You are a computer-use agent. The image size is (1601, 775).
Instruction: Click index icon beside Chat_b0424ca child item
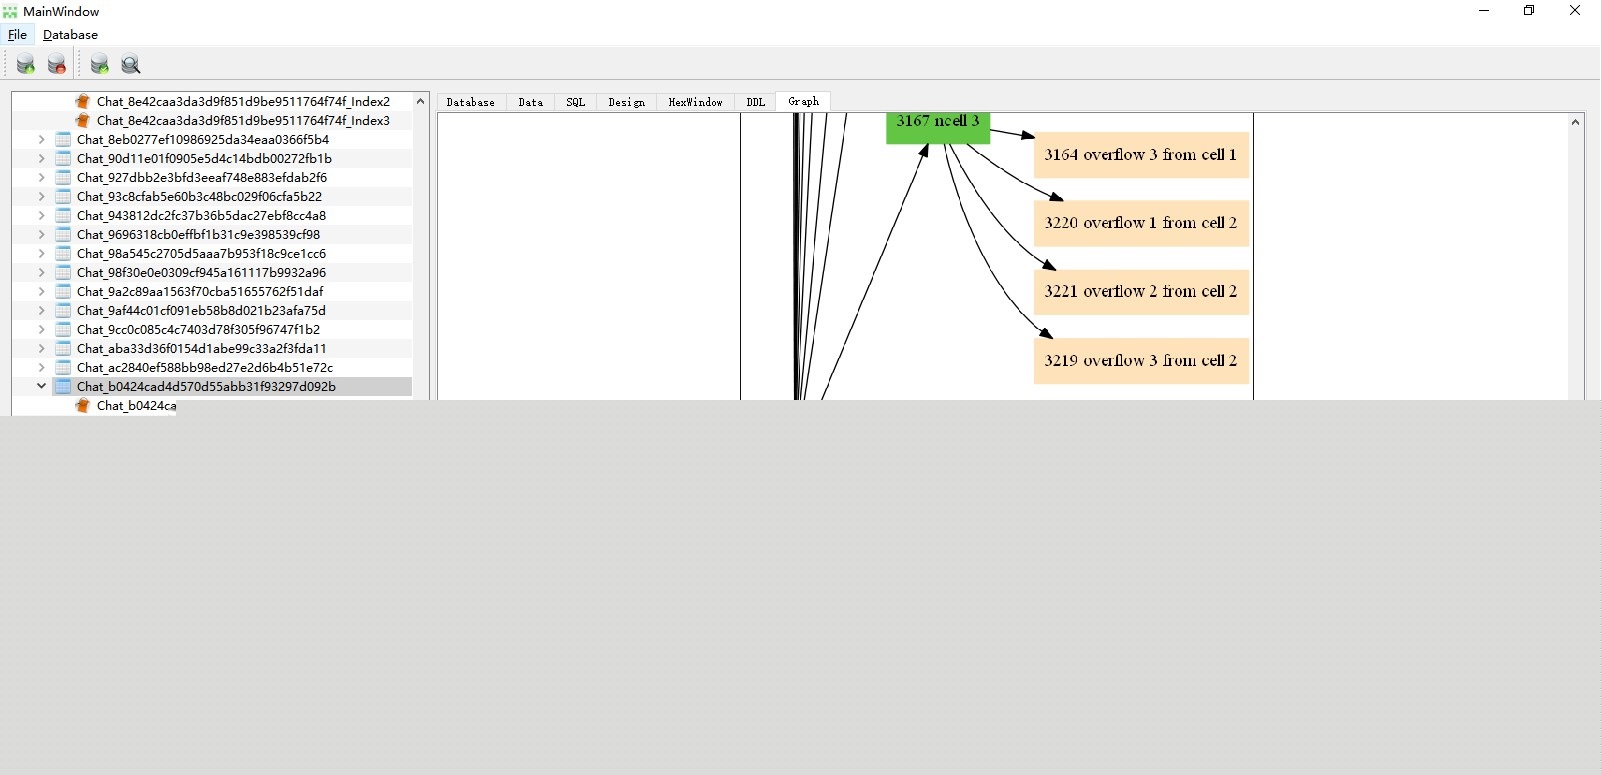pos(83,405)
